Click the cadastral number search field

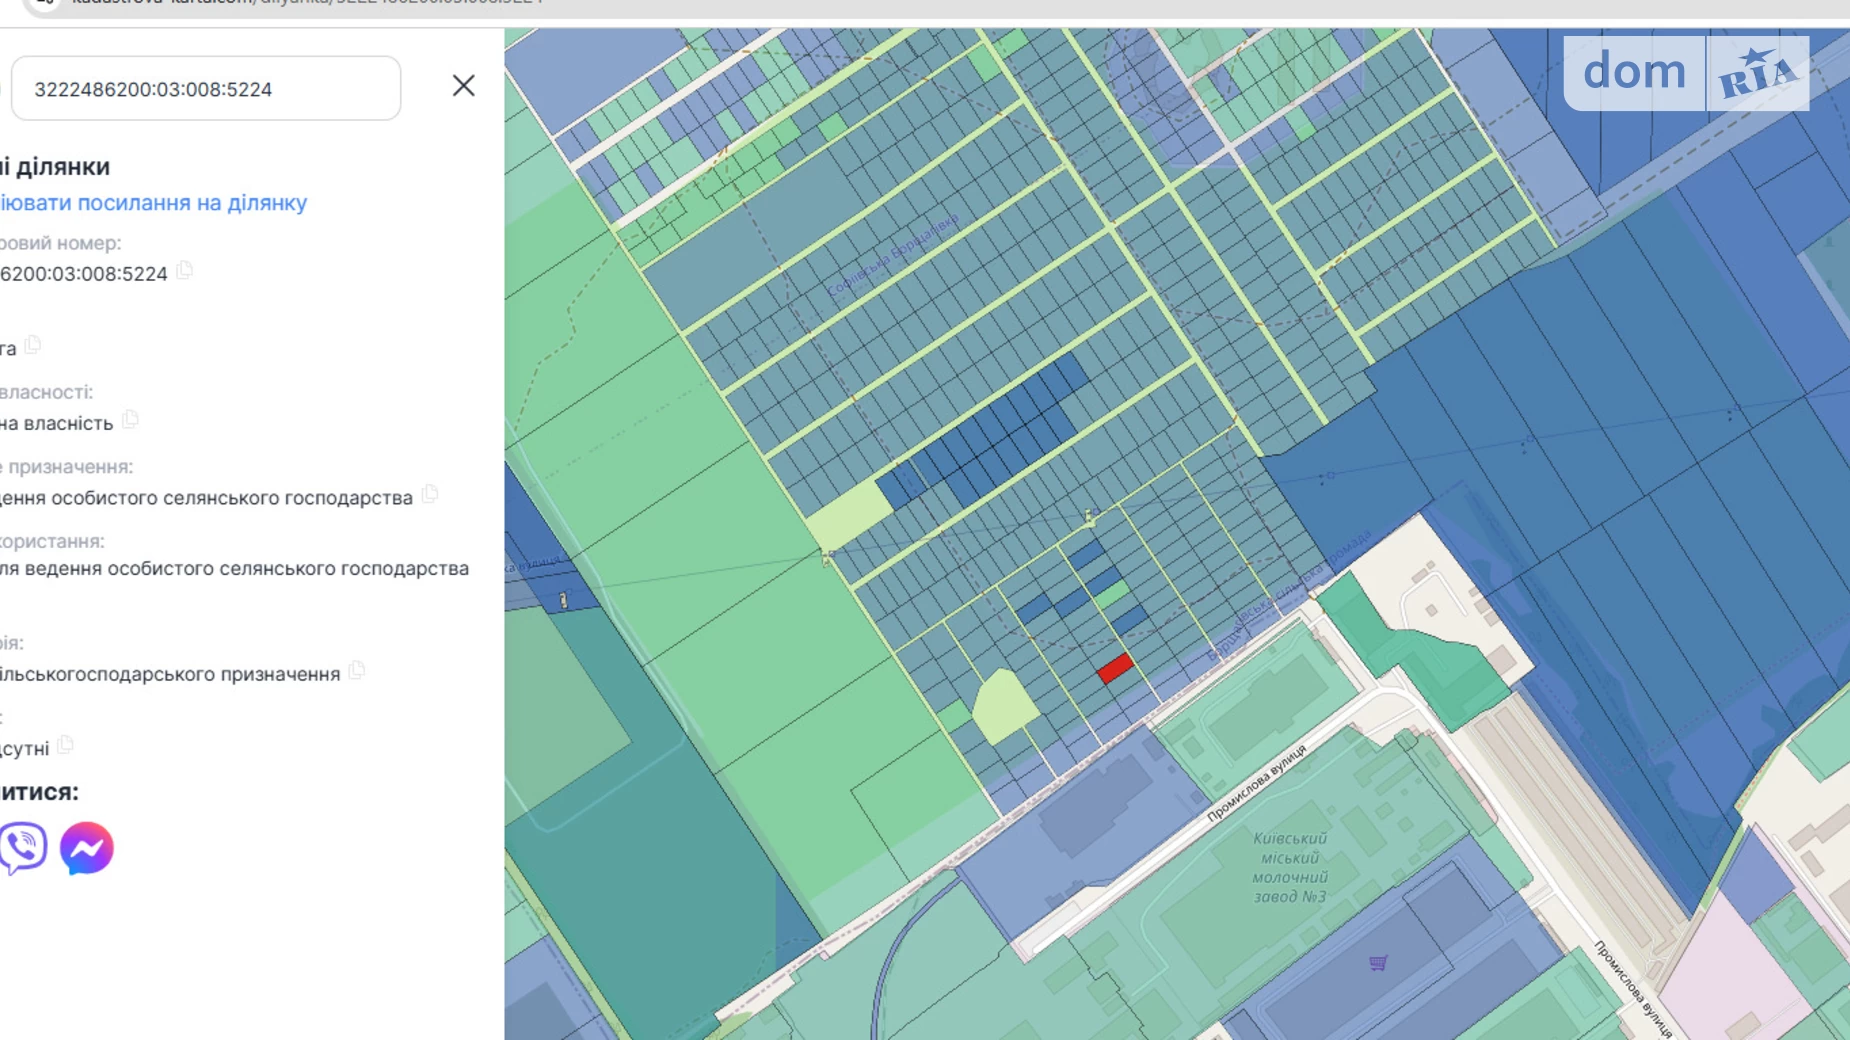[205, 89]
